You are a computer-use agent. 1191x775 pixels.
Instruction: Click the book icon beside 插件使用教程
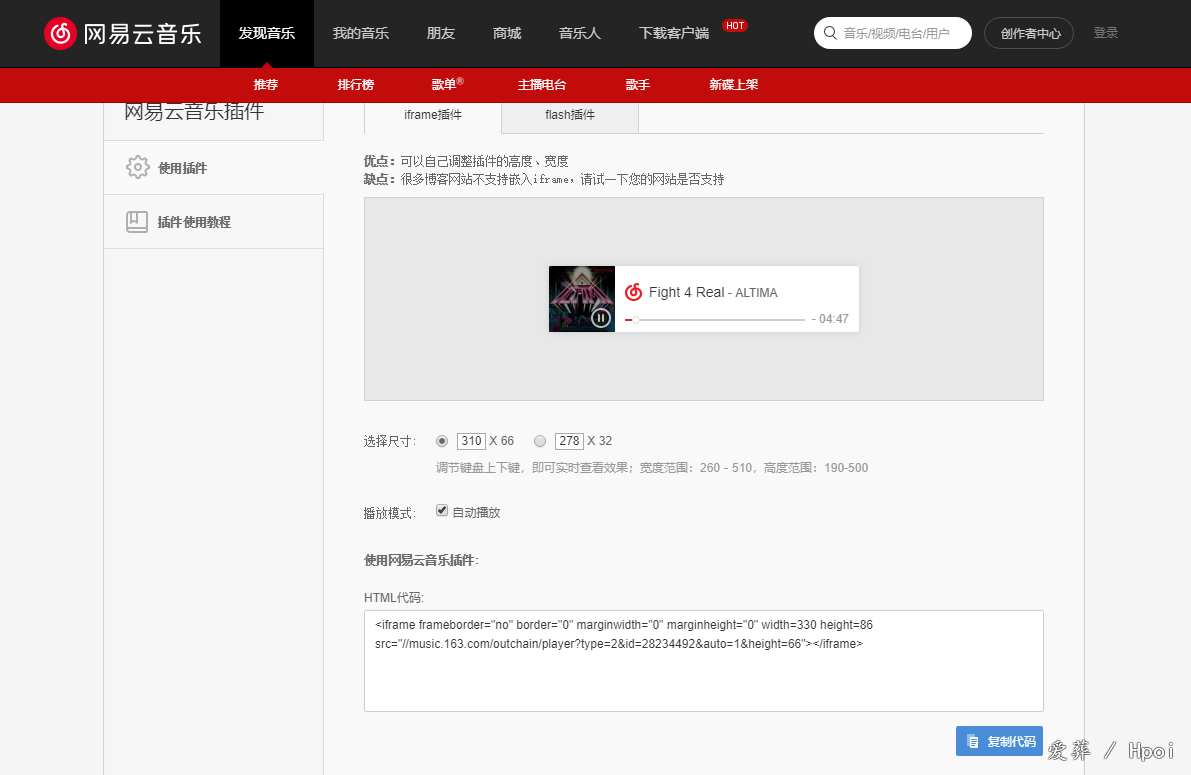pos(139,221)
